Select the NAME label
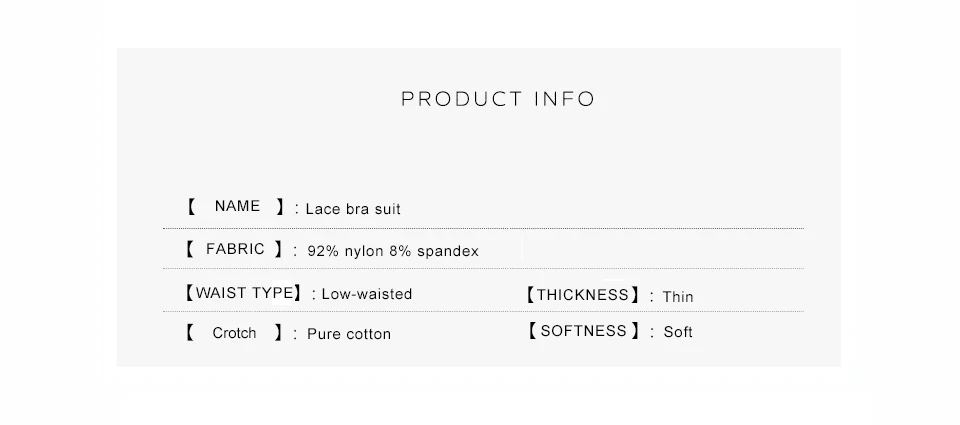The width and height of the screenshot is (960, 425). coord(237,206)
